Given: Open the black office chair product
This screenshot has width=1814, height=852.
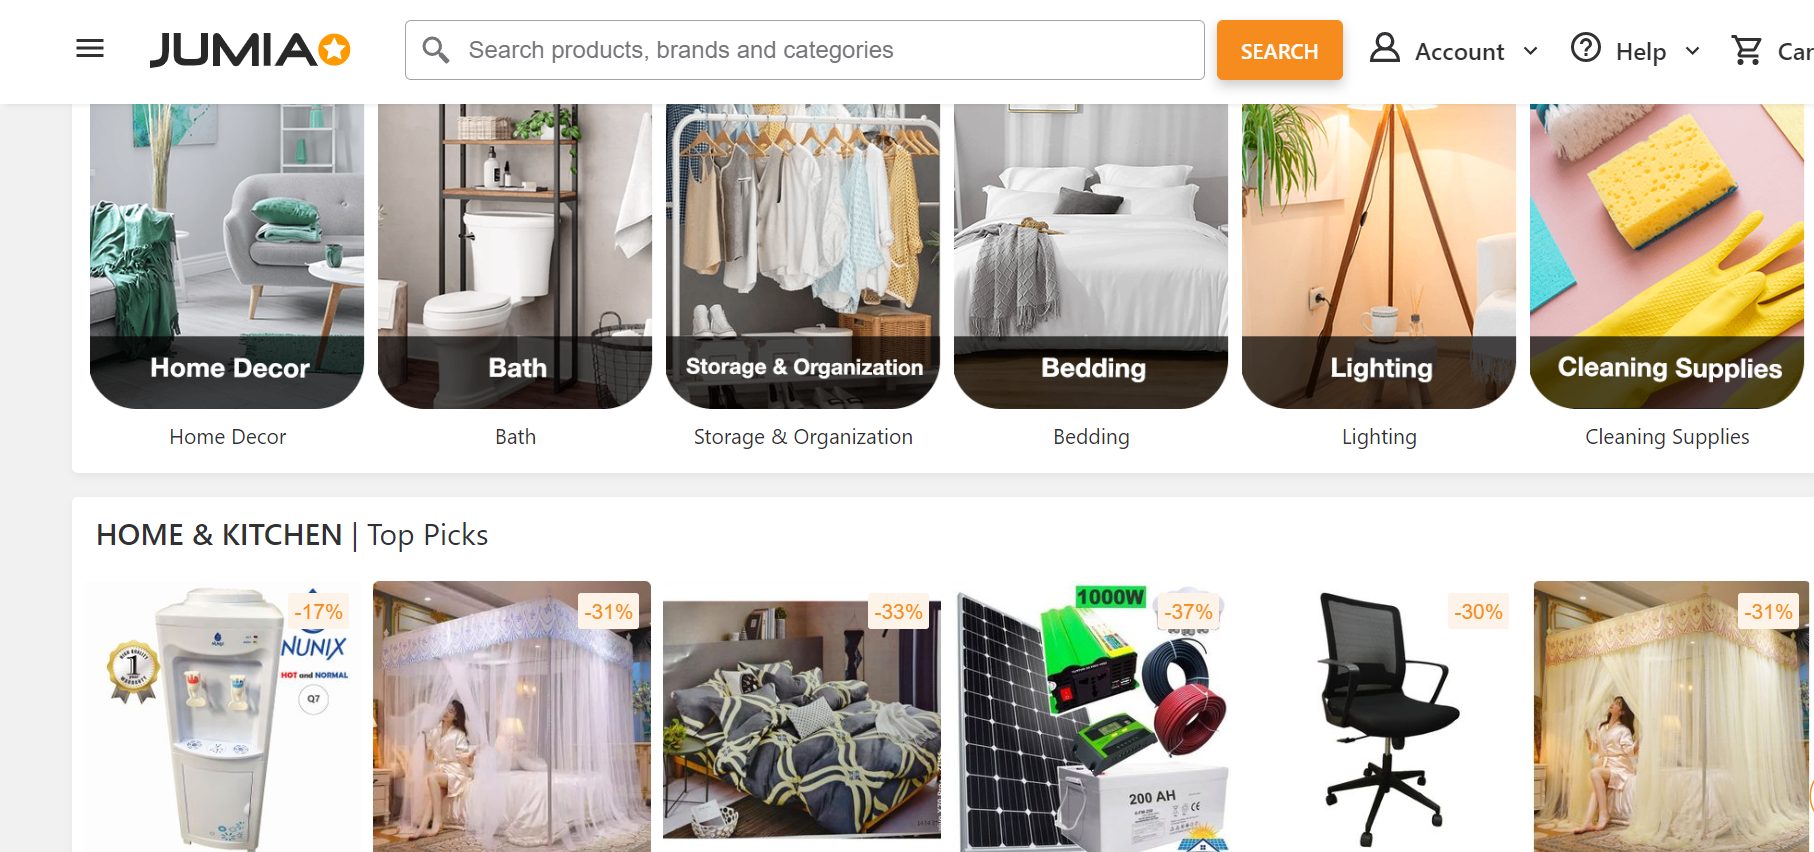Looking at the screenshot, I should 1380,716.
